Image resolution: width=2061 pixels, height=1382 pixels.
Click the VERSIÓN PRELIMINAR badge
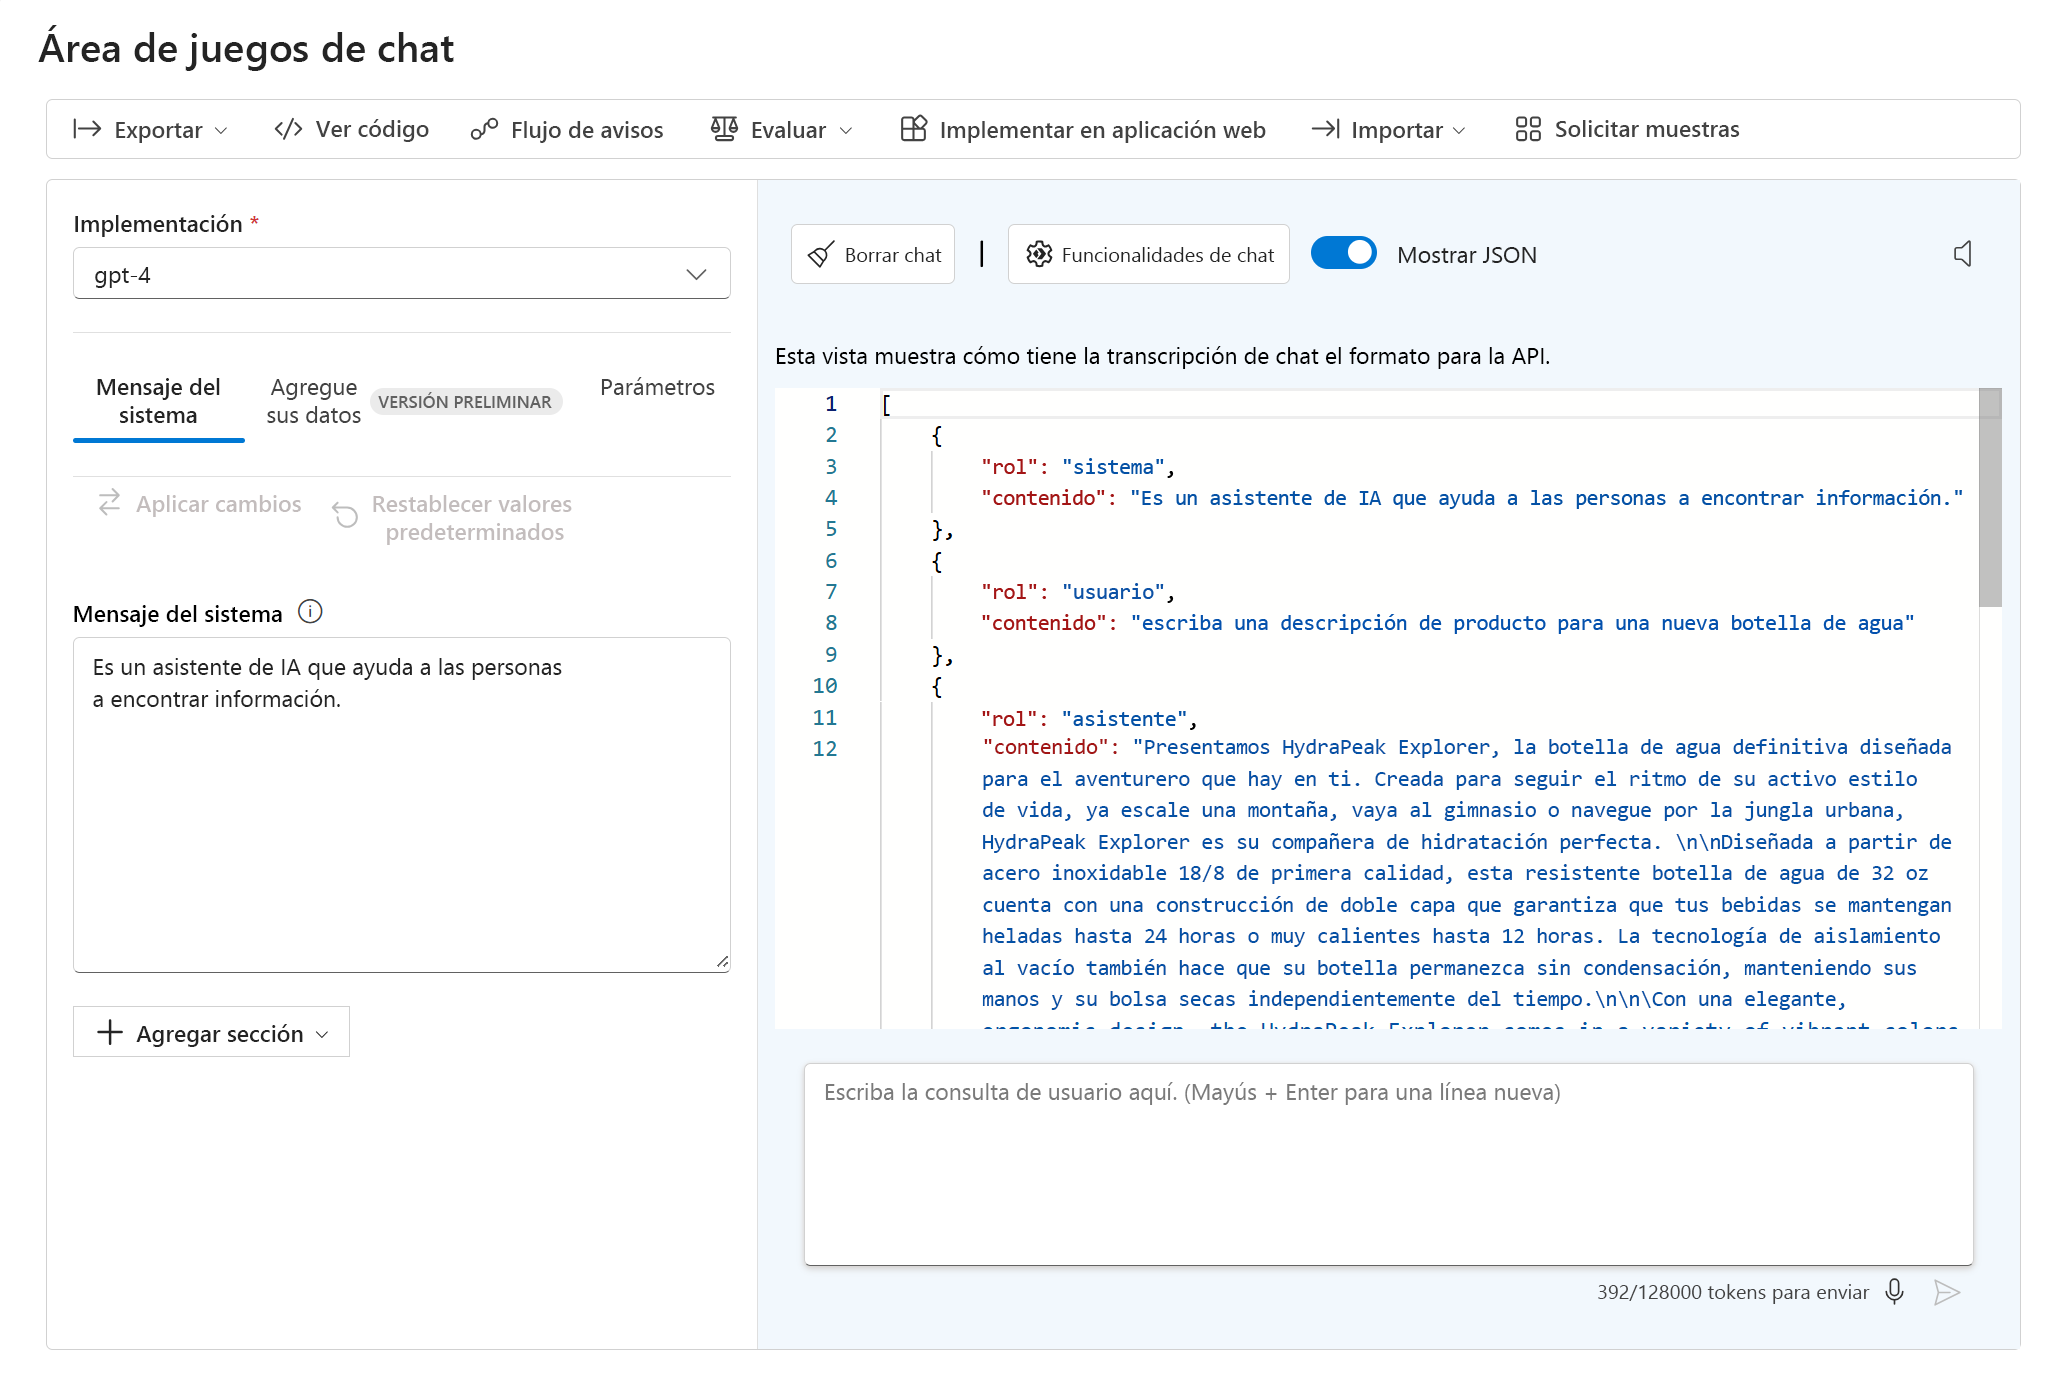click(x=465, y=402)
